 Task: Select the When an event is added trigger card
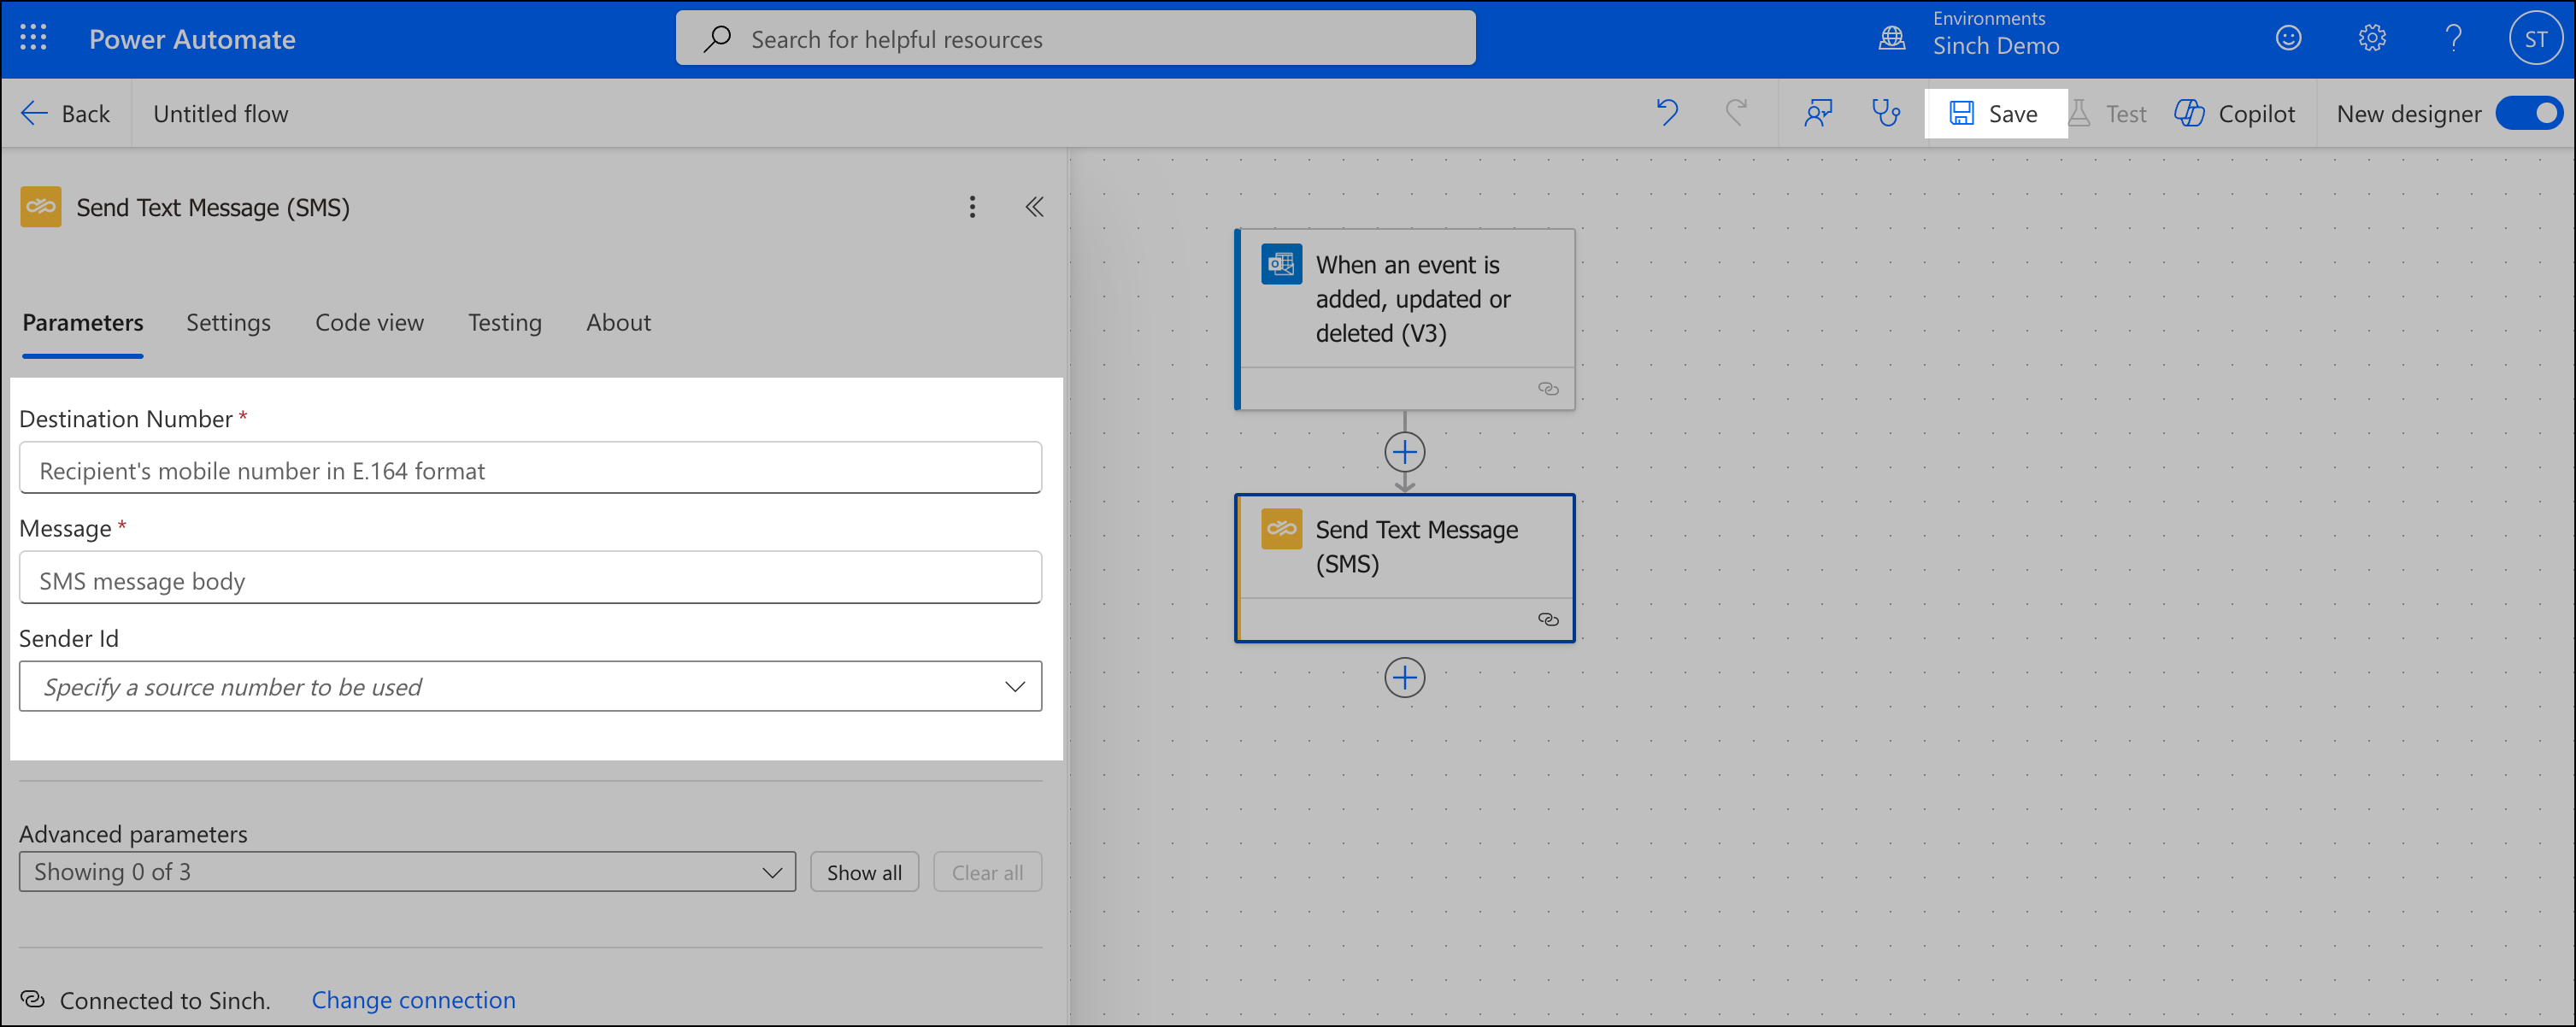(x=1404, y=319)
